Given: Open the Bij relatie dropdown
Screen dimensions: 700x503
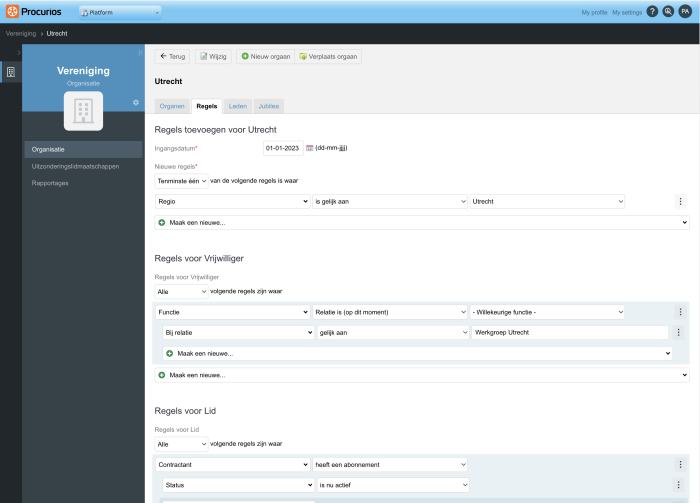Looking at the screenshot, I should (x=238, y=333).
